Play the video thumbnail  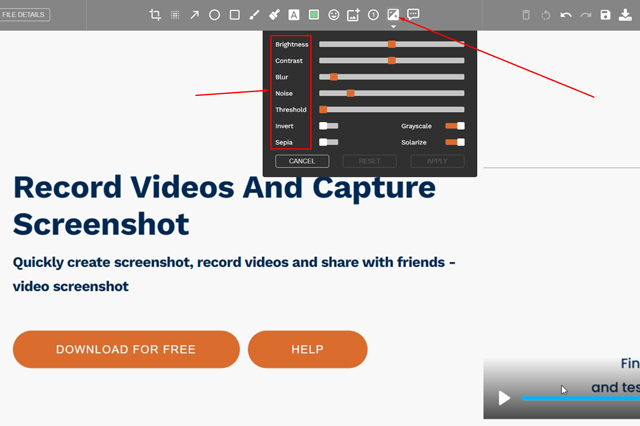click(504, 398)
